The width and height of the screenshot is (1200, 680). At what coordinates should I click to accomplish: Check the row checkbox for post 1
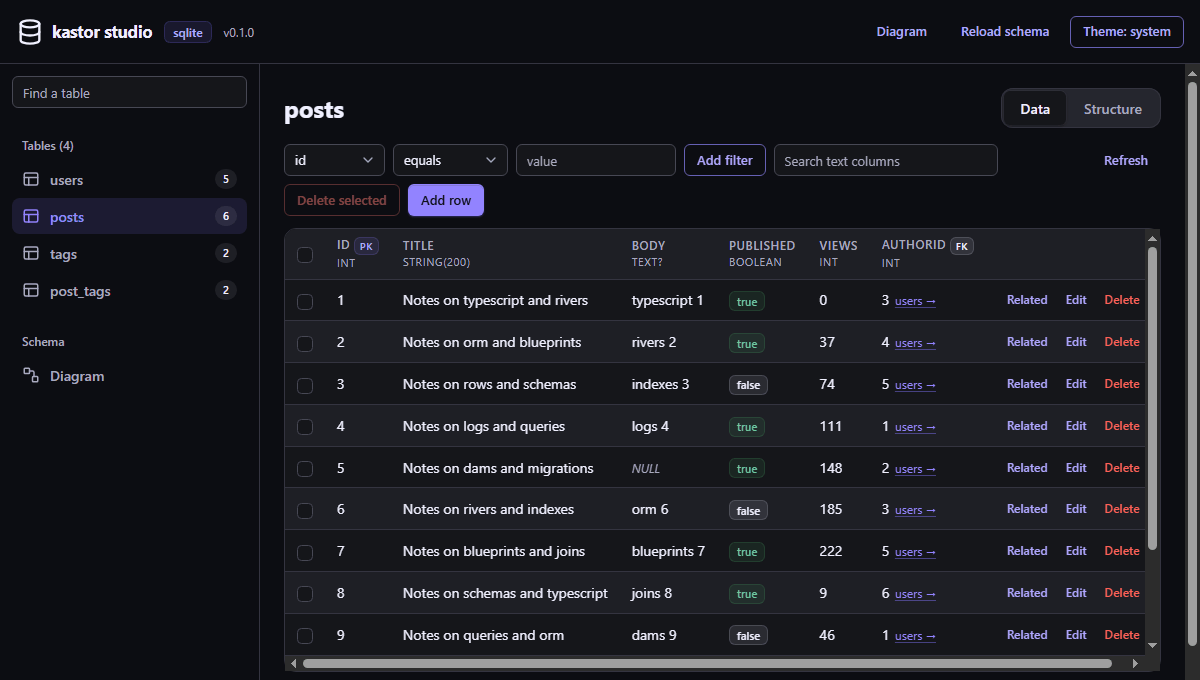305,301
